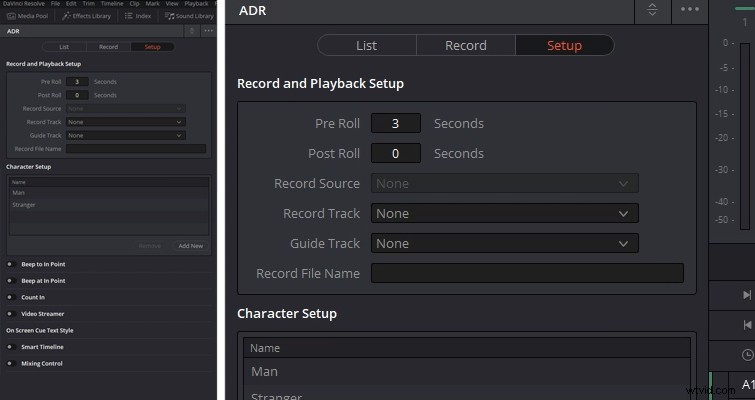Screen dimensions: 755x400
Task: Open the Sound Library panel
Action: tap(189, 16)
